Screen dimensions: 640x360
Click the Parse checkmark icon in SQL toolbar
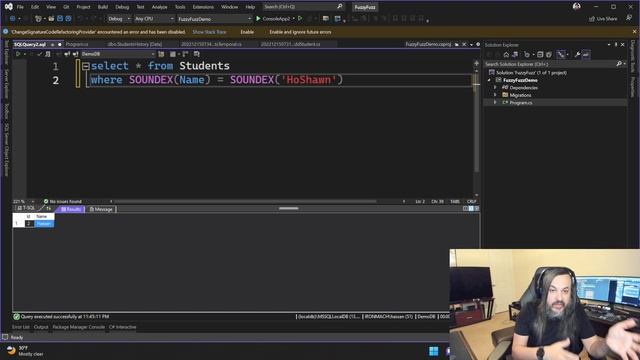point(40,54)
